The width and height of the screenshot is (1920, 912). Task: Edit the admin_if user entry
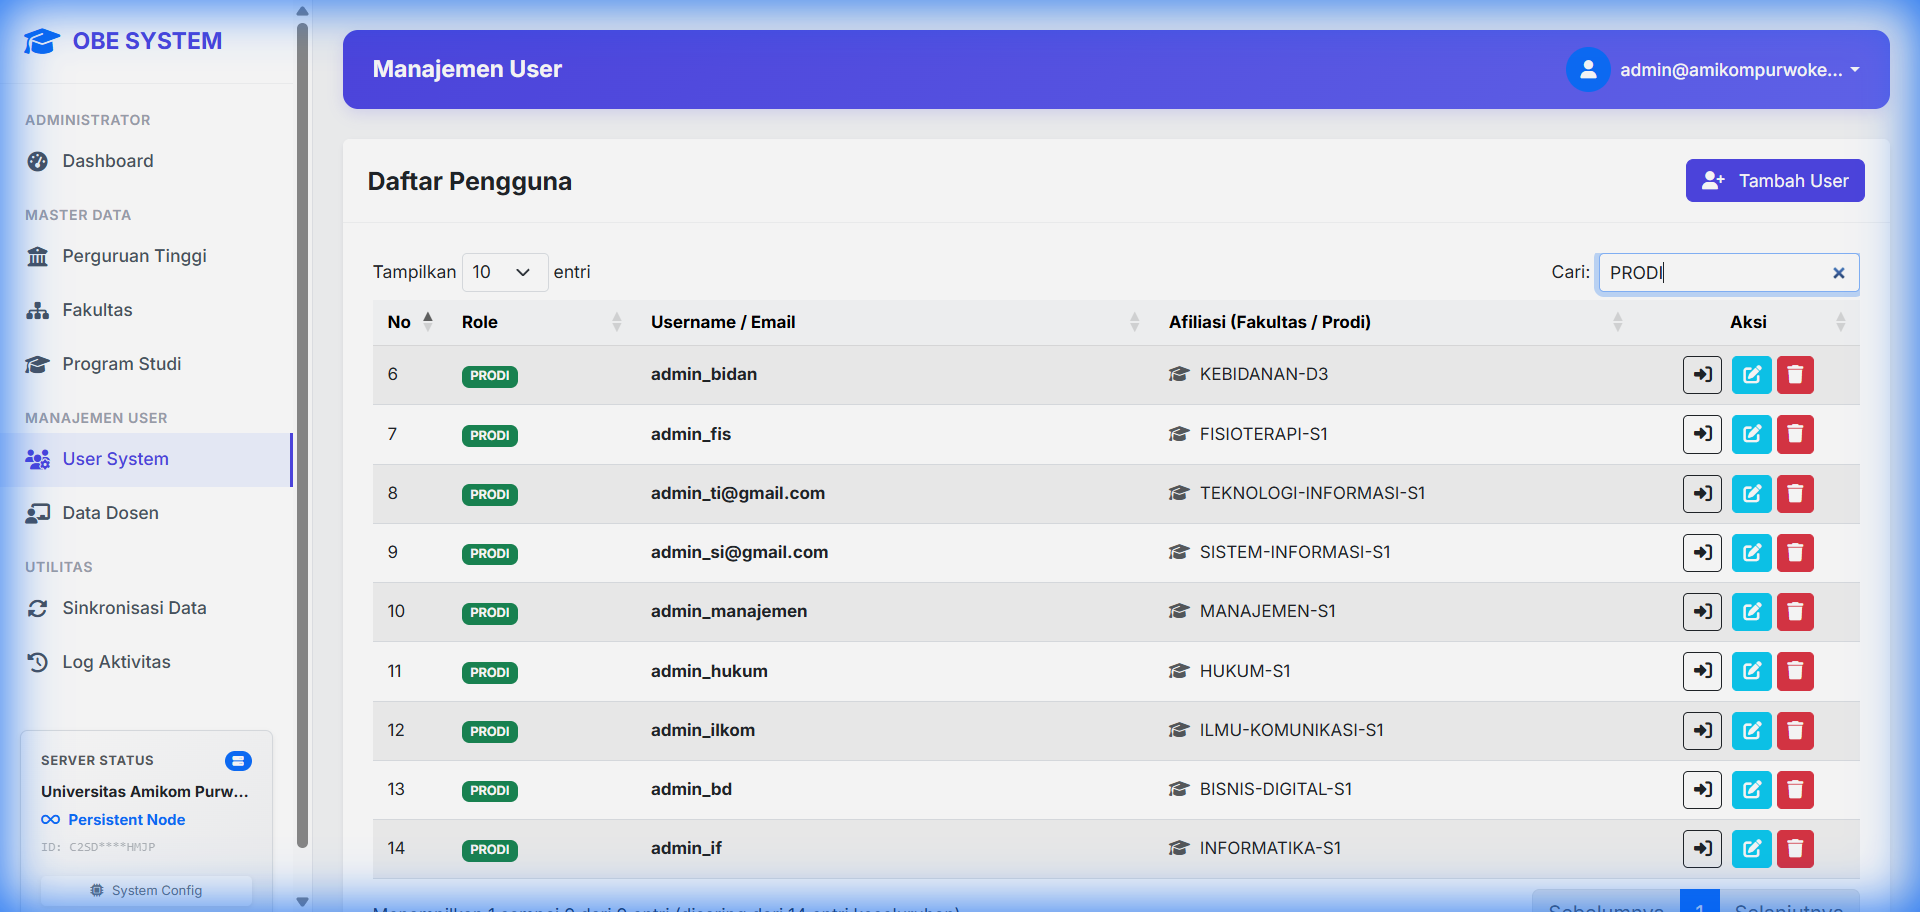pyautogui.click(x=1751, y=849)
